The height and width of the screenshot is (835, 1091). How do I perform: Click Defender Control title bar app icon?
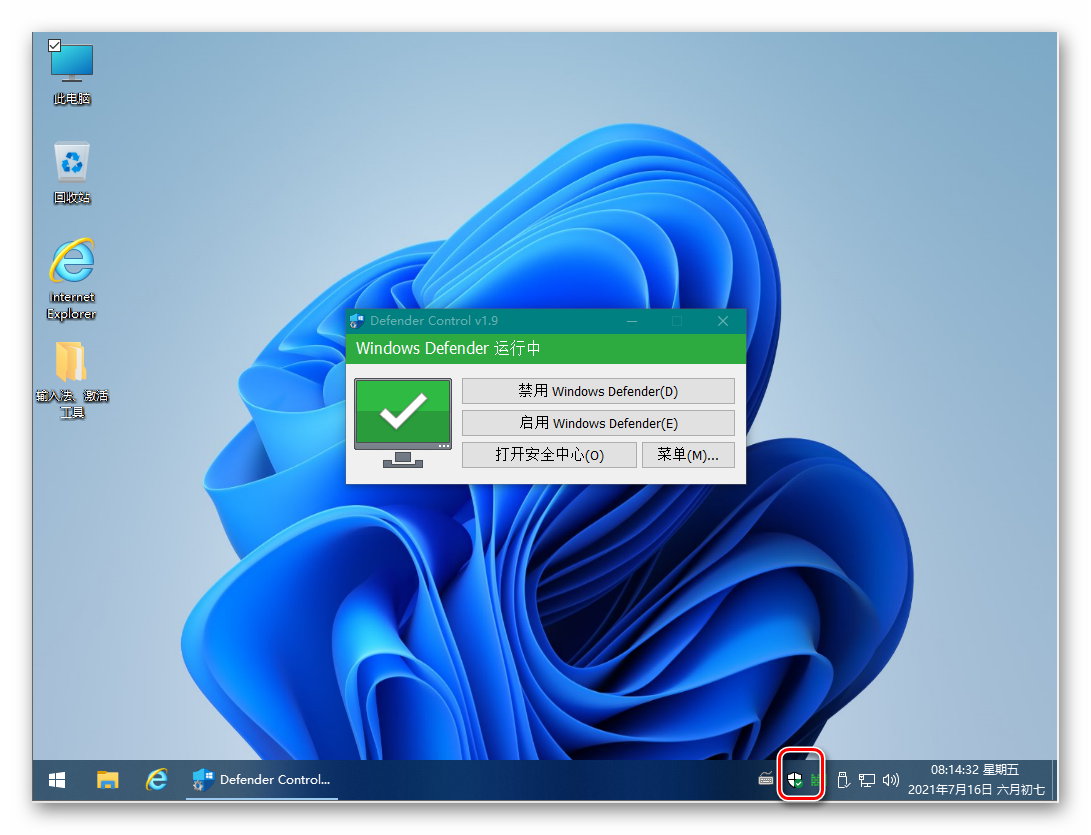tap(357, 321)
